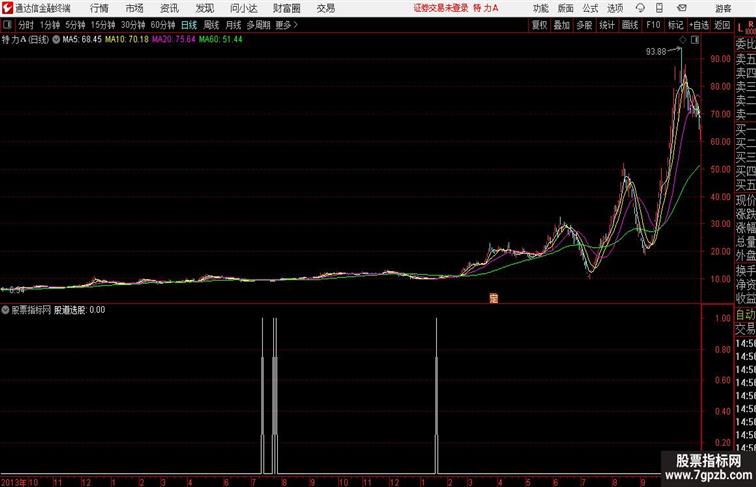The height and width of the screenshot is (487, 756).
Task: Click the mobile phone icon
Action: pyautogui.click(x=659, y=8)
